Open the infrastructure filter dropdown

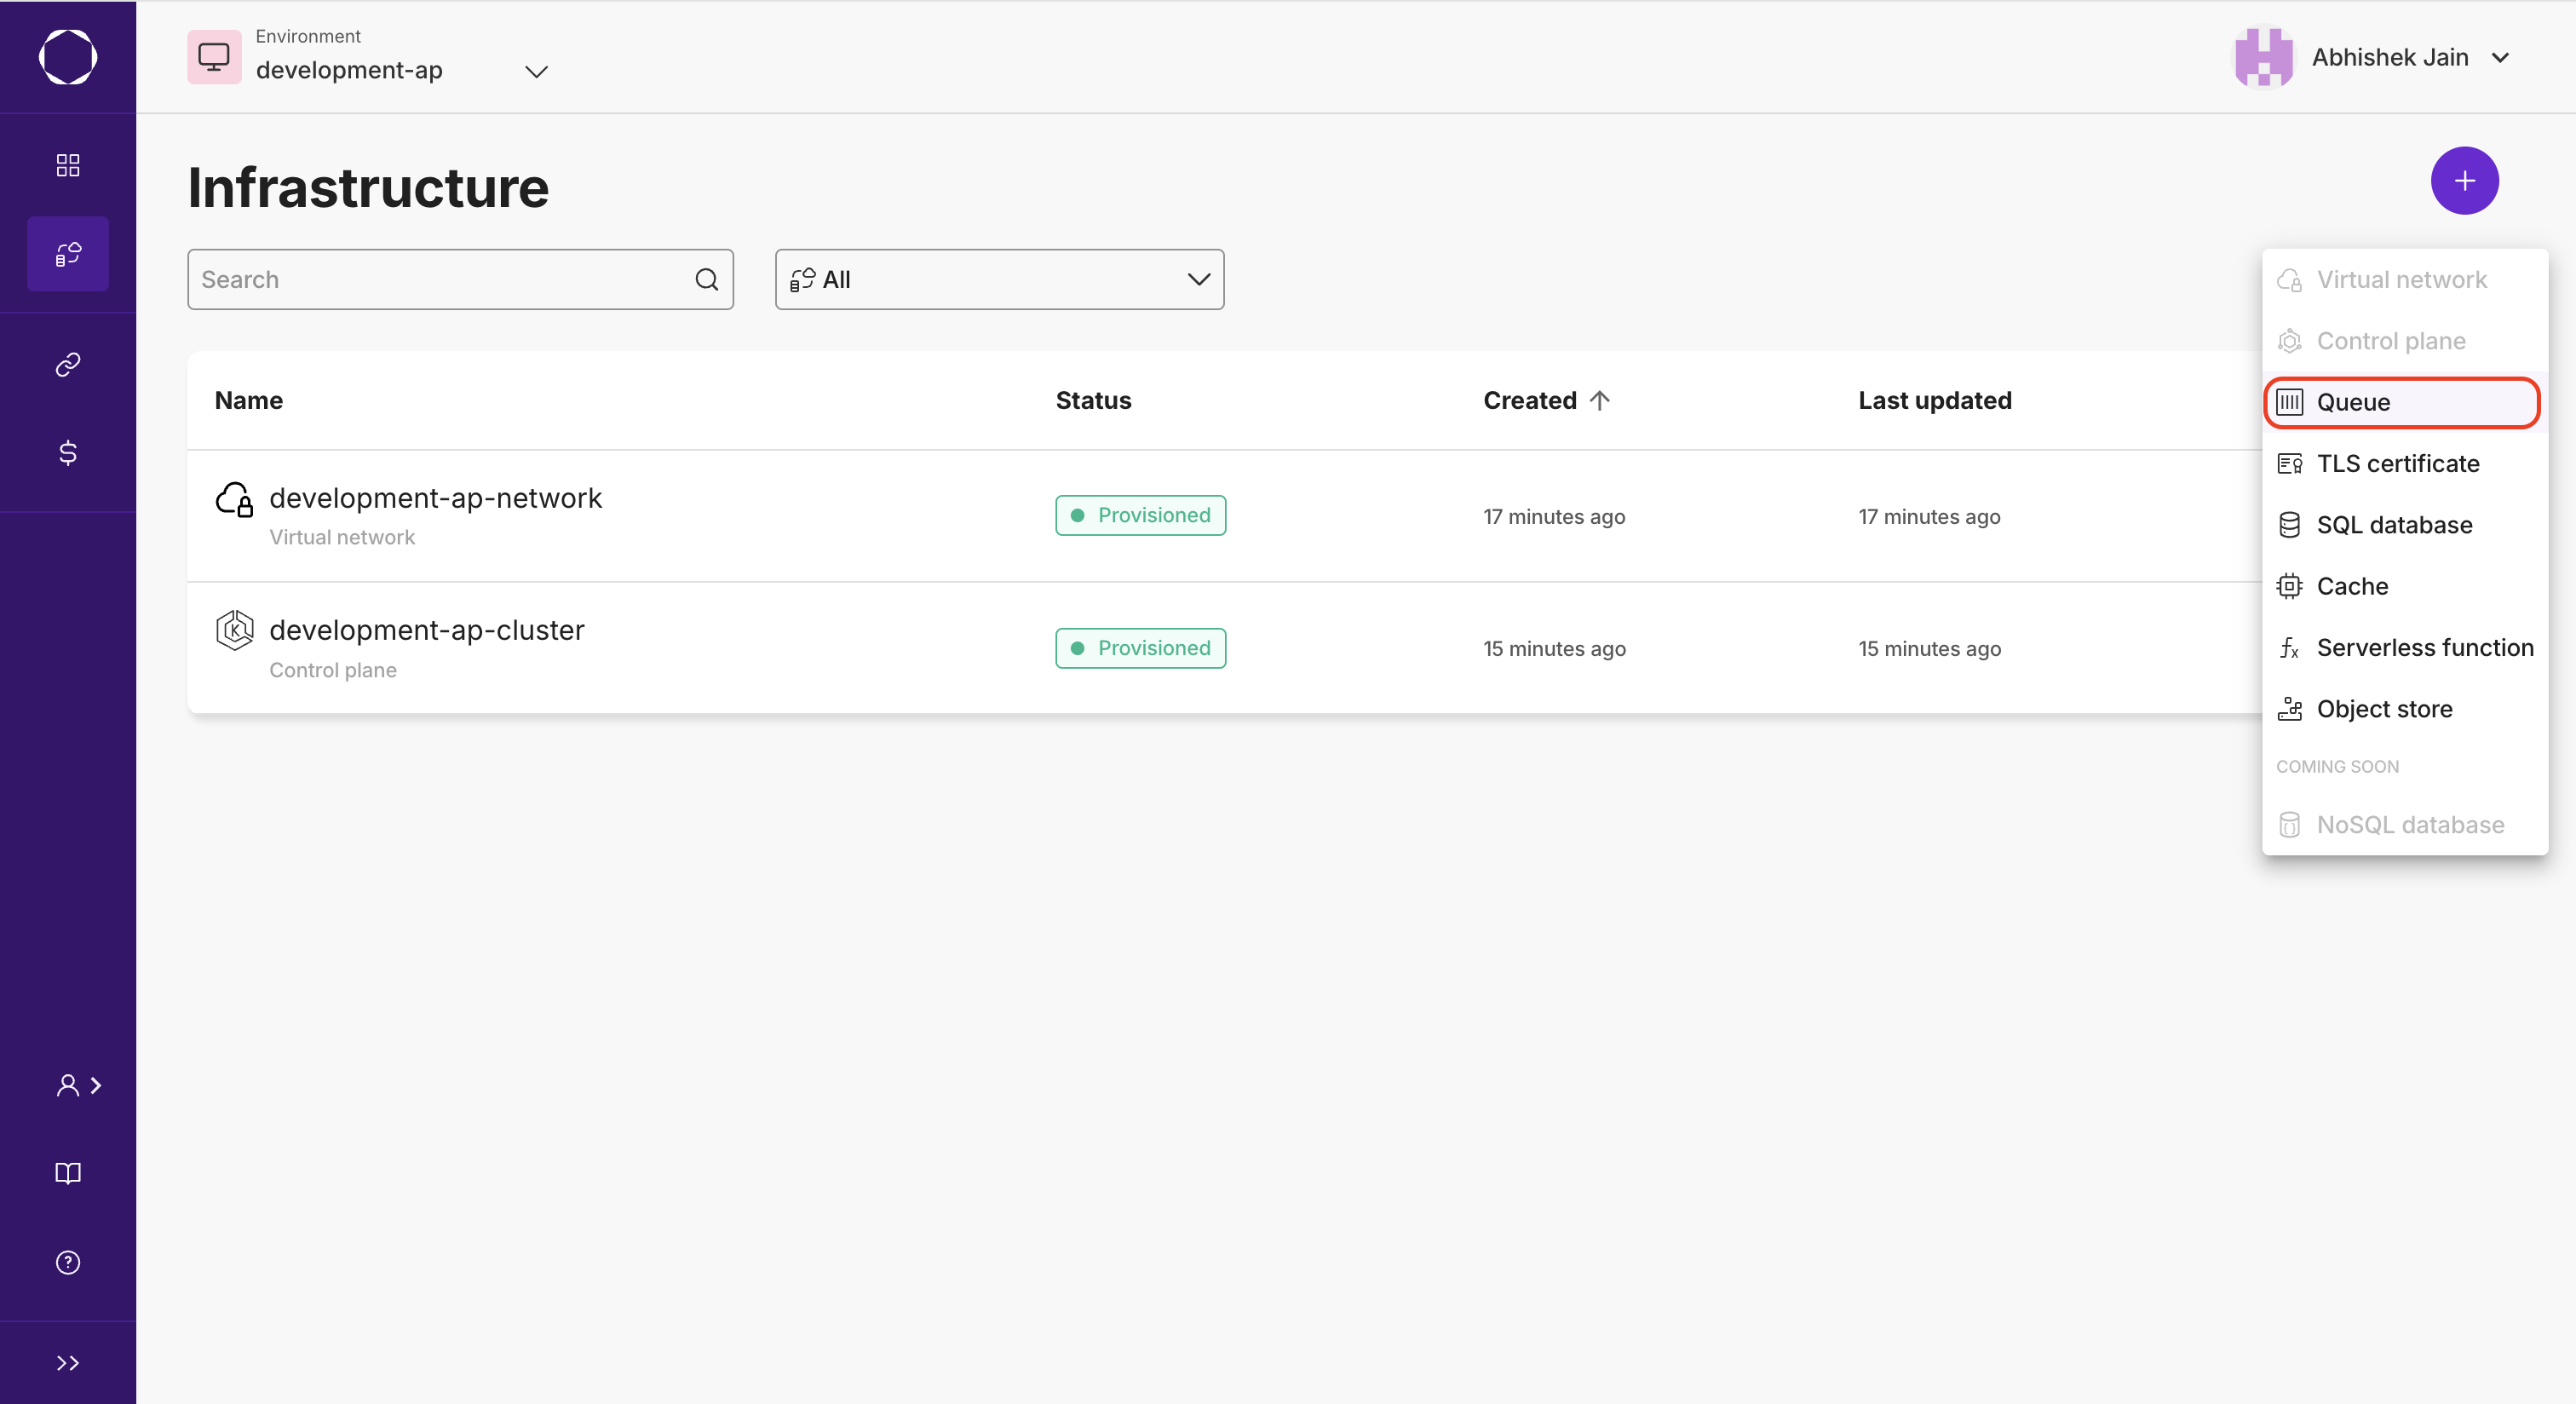click(x=999, y=279)
